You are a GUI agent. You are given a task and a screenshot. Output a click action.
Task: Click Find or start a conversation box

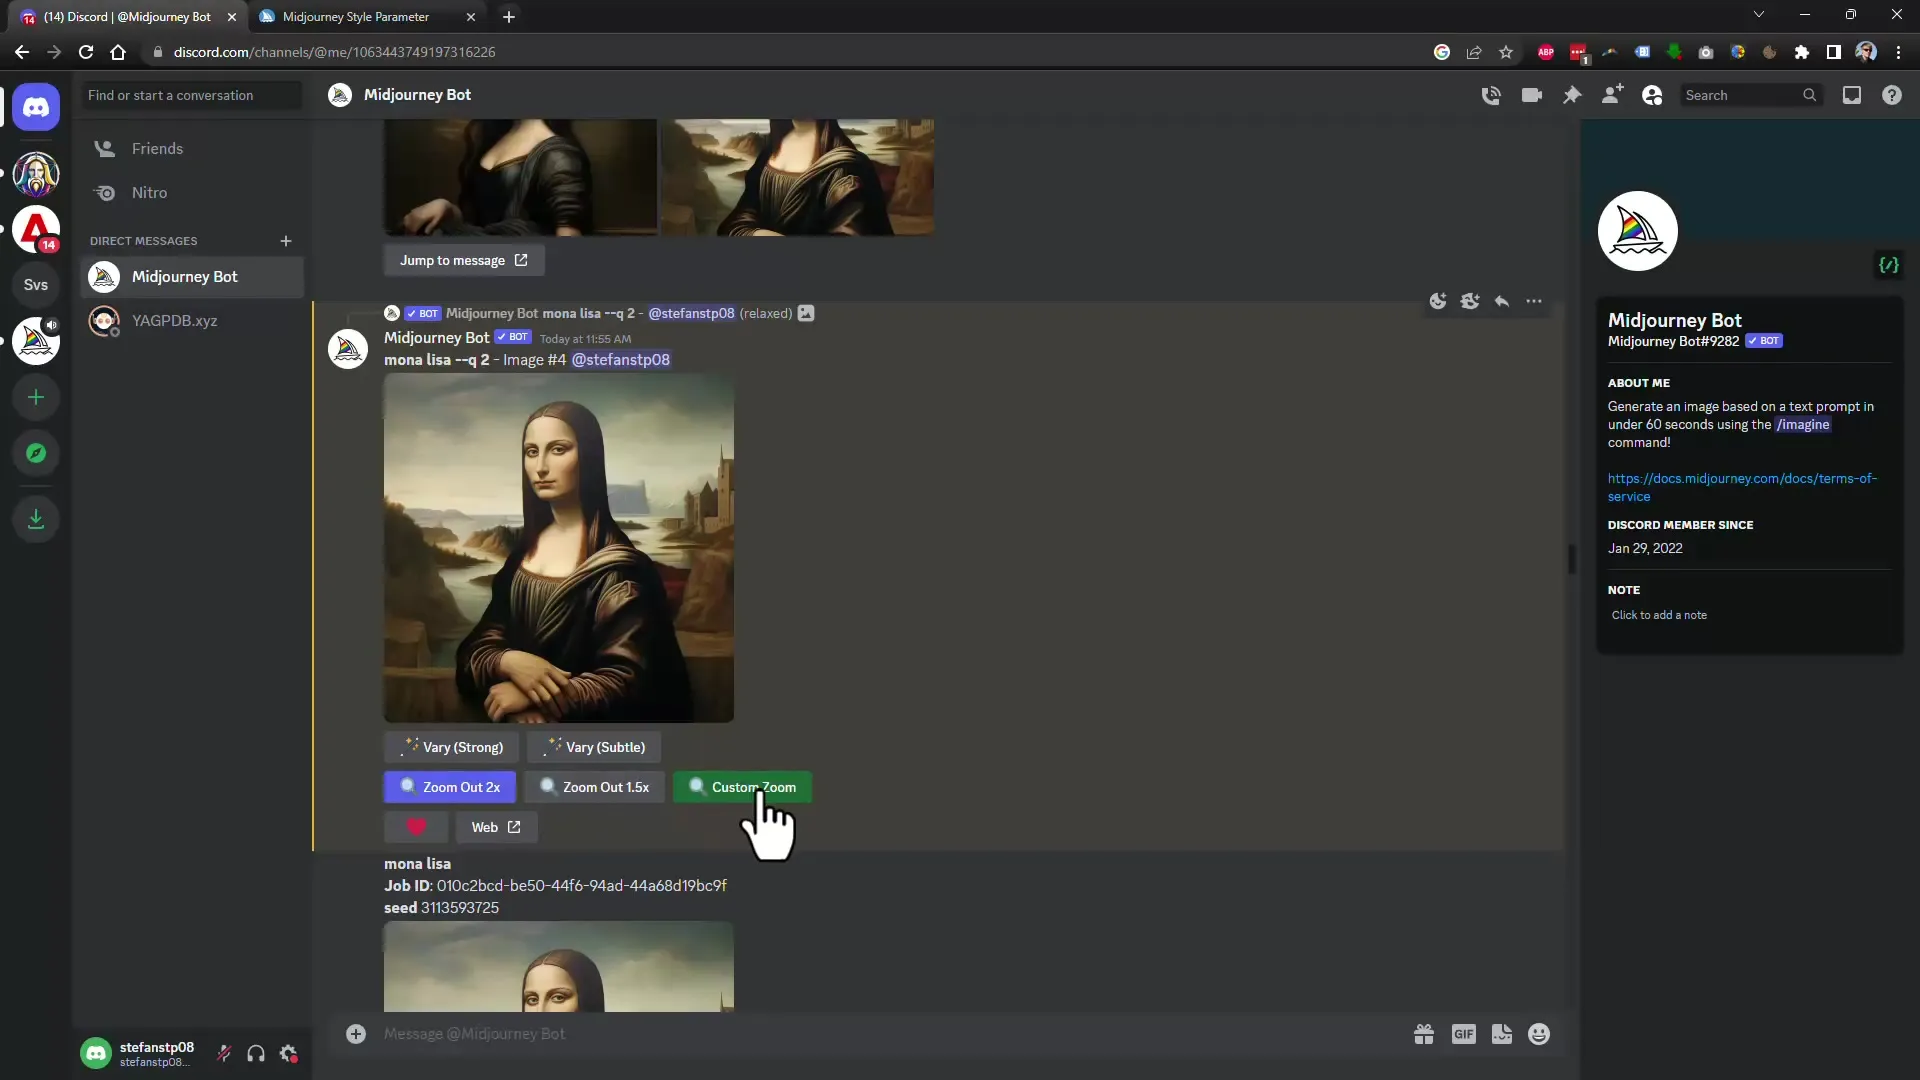[x=191, y=95]
